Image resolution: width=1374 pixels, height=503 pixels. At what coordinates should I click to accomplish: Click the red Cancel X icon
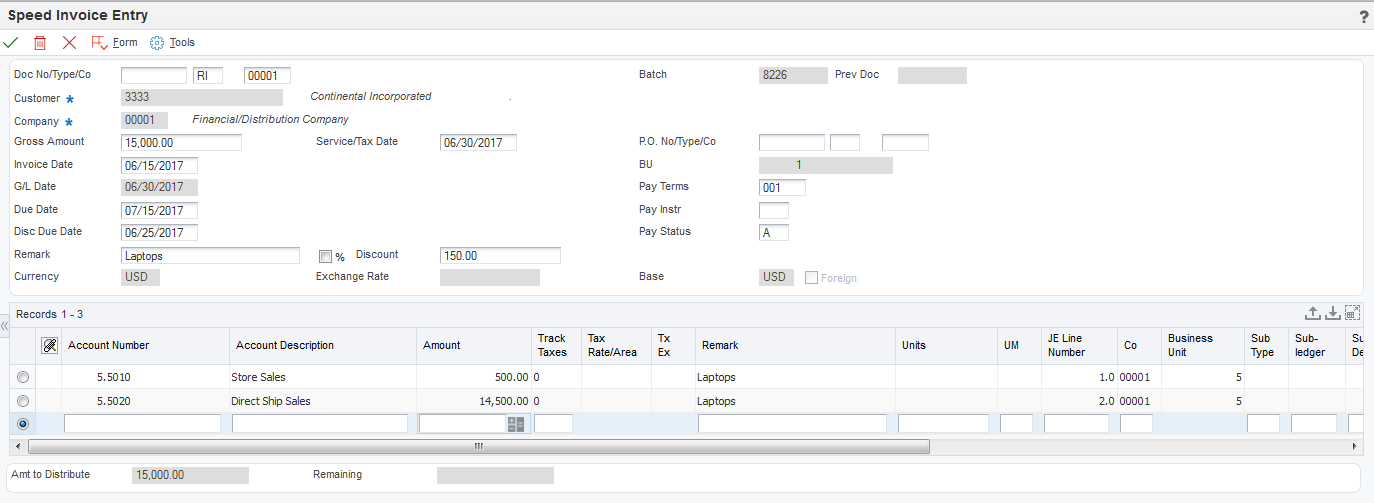[x=69, y=43]
